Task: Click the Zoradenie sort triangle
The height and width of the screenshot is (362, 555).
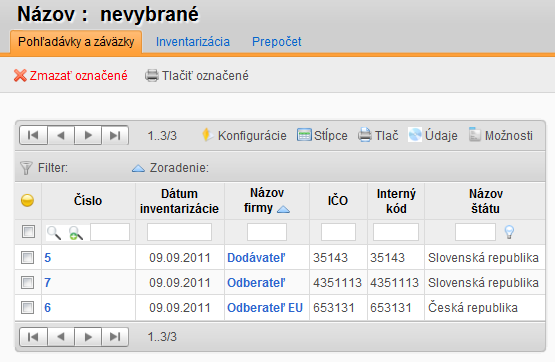Action: tap(138, 168)
